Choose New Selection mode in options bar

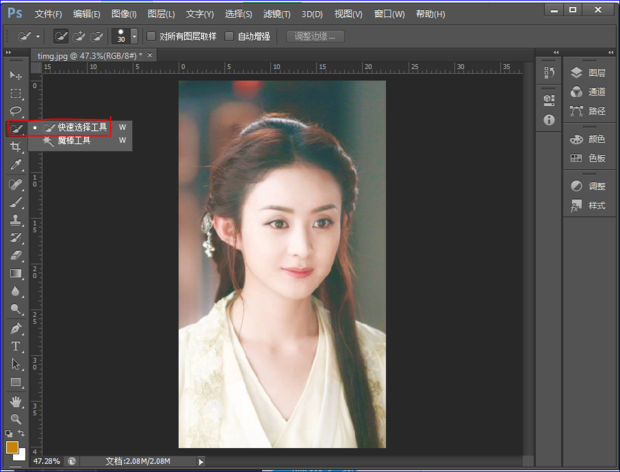(x=61, y=37)
